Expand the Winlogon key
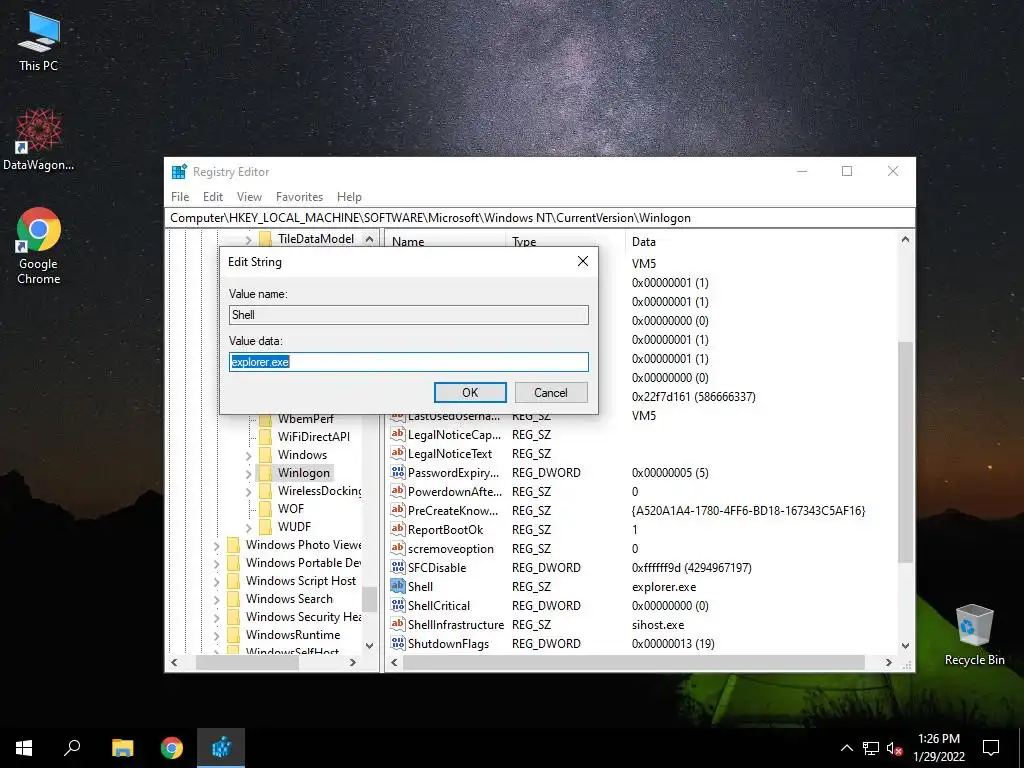 (248, 473)
